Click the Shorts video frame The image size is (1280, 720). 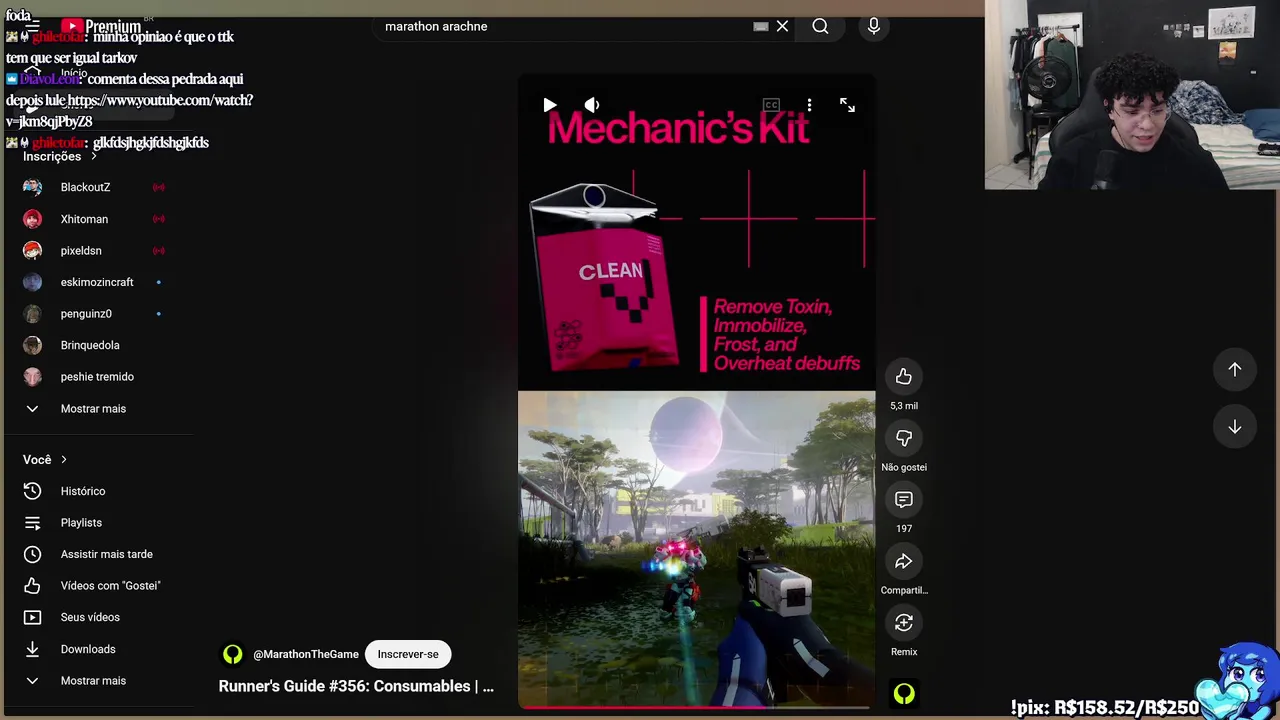coord(696,392)
